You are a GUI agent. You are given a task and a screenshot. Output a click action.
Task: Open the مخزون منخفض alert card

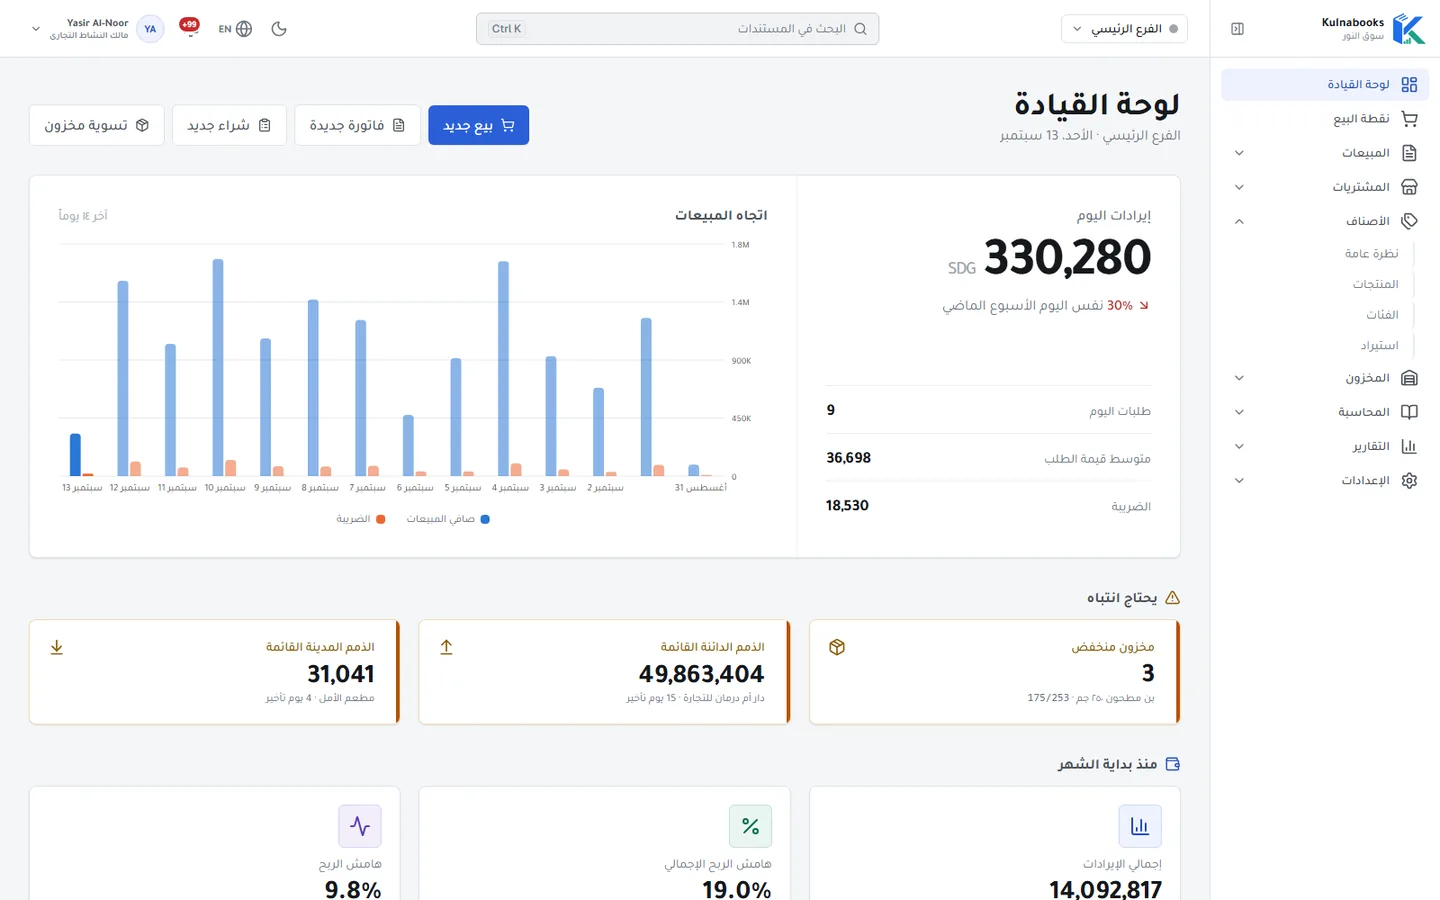994,671
